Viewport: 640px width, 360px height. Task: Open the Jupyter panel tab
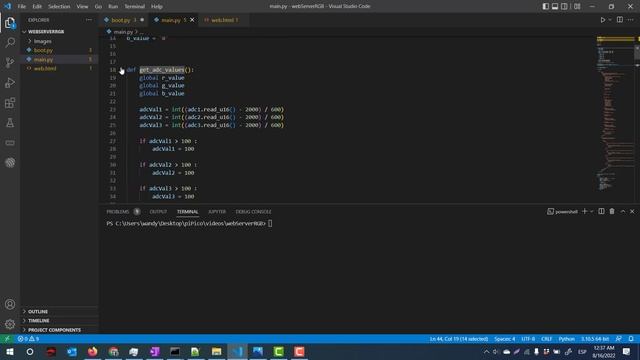click(217, 211)
